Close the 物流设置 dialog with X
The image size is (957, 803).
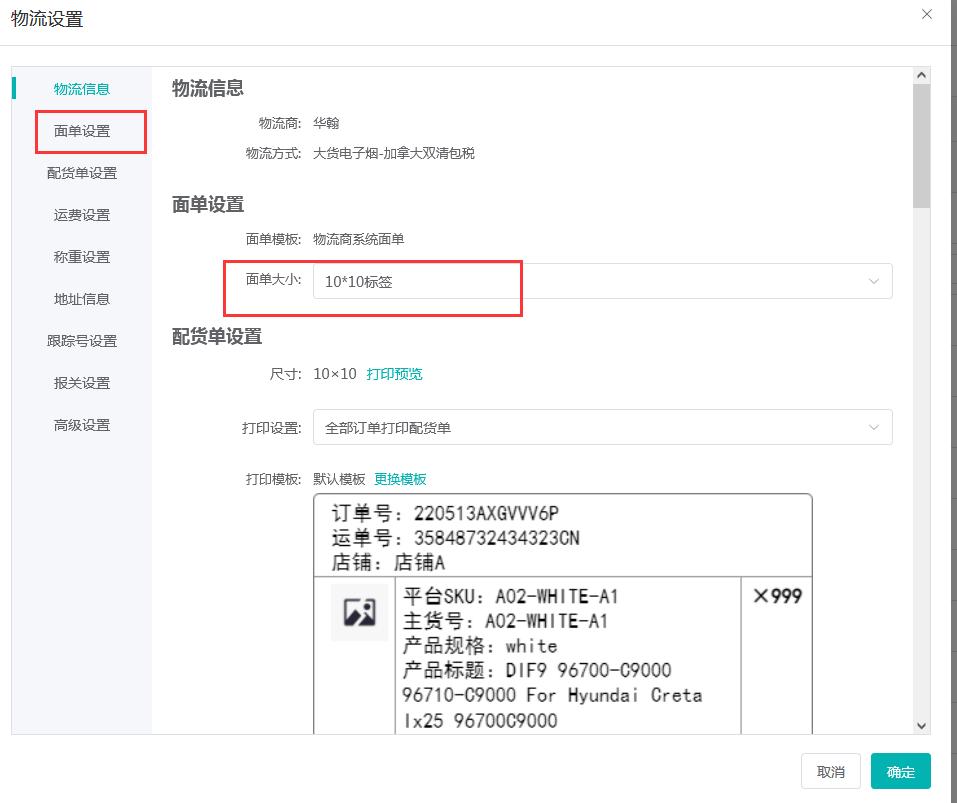[927, 15]
